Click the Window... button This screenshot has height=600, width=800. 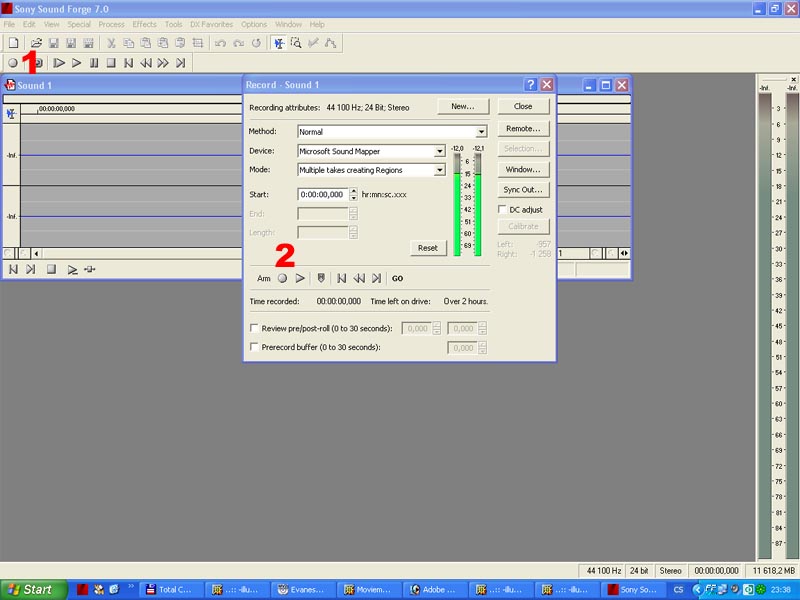[x=523, y=169]
